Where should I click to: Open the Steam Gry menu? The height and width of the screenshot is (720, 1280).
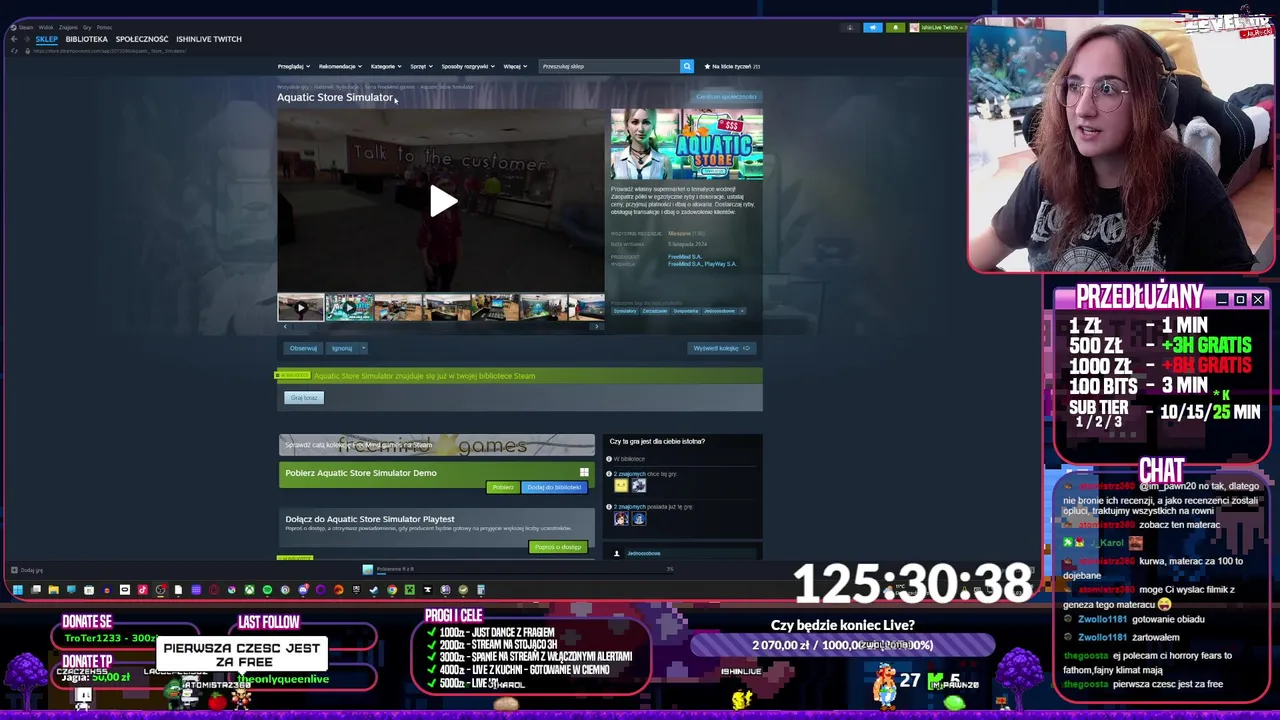pyautogui.click(x=87, y=27)
